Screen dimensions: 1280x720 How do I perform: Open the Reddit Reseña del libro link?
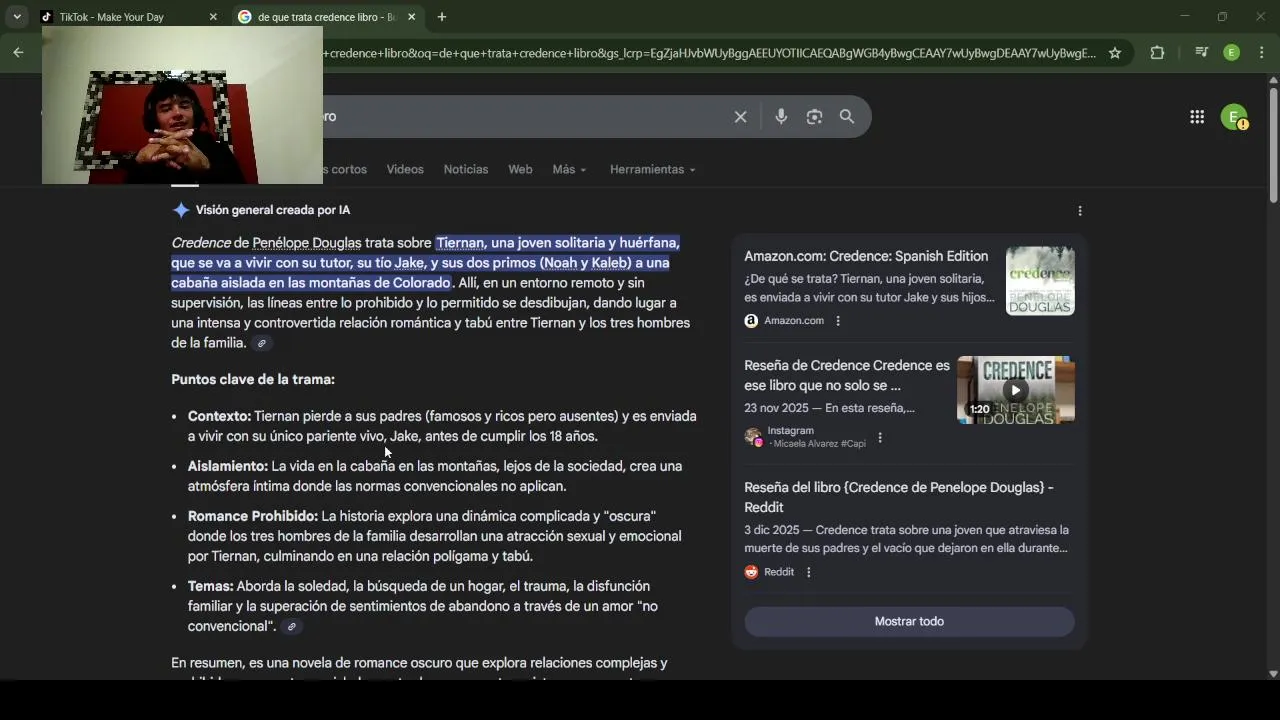(899, 497)
